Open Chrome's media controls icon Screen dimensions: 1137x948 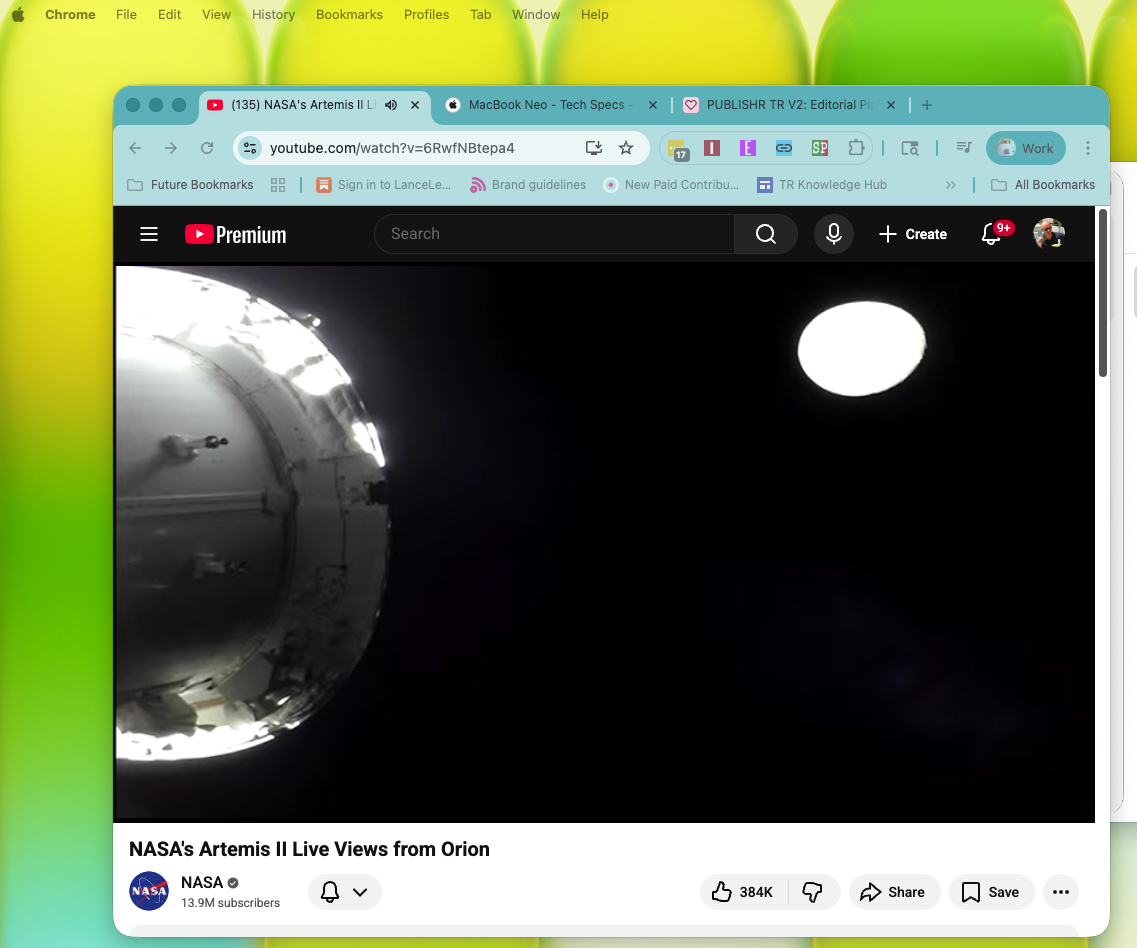tap(963, 147)
